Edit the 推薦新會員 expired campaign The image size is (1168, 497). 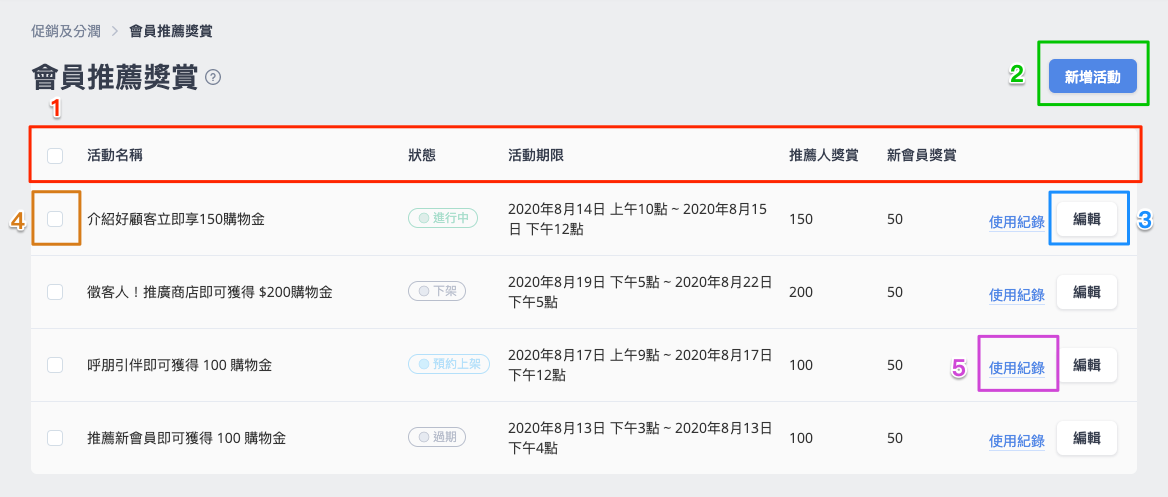click(1087, 438)
